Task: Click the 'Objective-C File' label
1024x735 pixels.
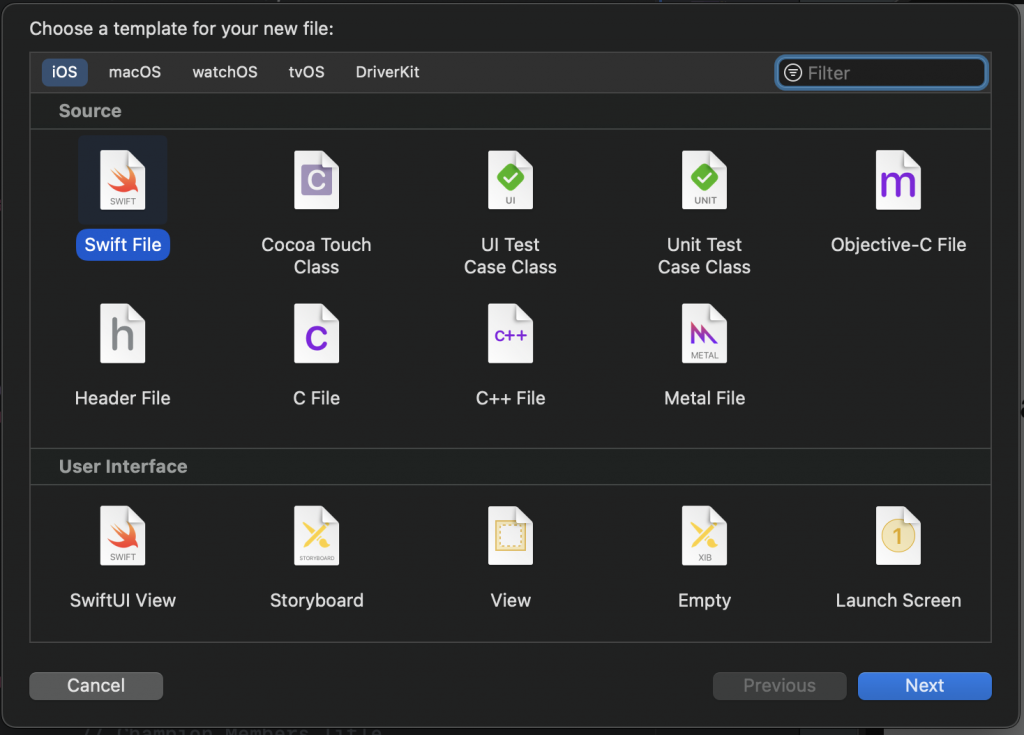Action: (x=899, y=245)
